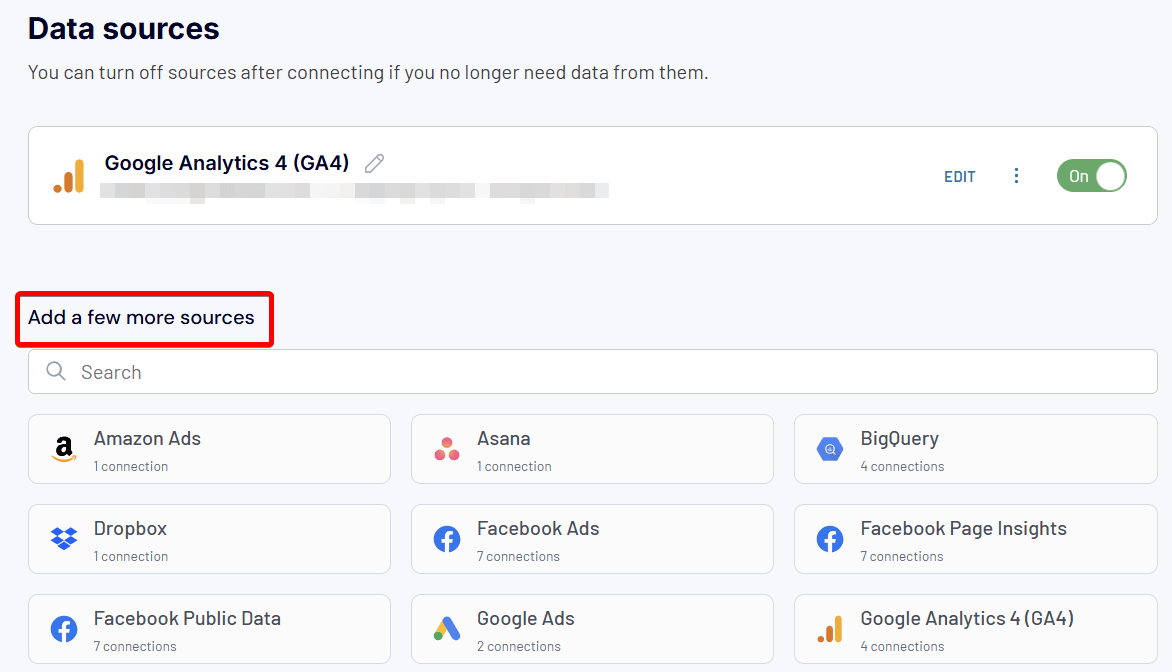The height and width of the screenshot is (672, 1172).
Task: Click the search magnifier icon
Action: tap(56, 372)
